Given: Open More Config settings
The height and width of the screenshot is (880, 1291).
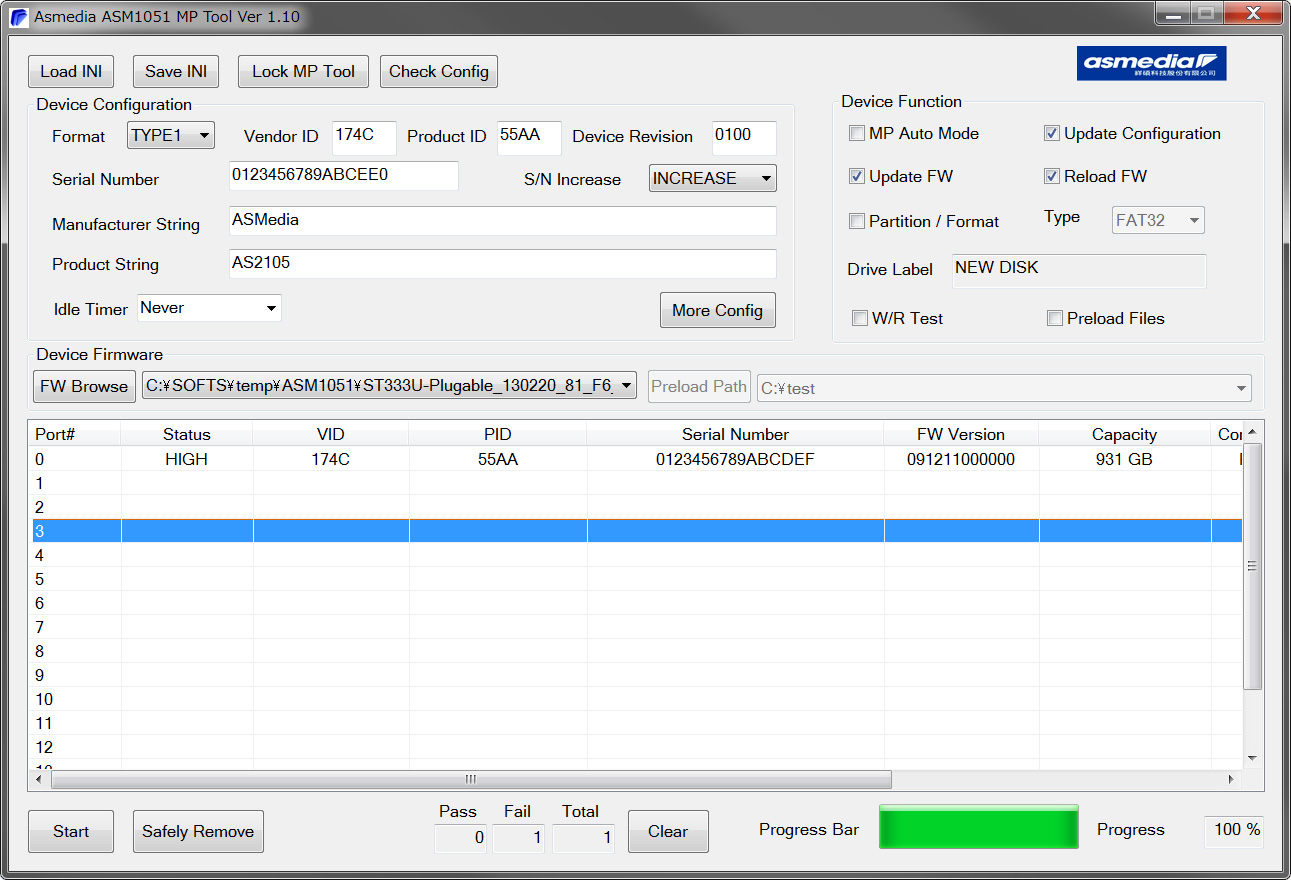Looking at the screenshot, I should 717,310.
